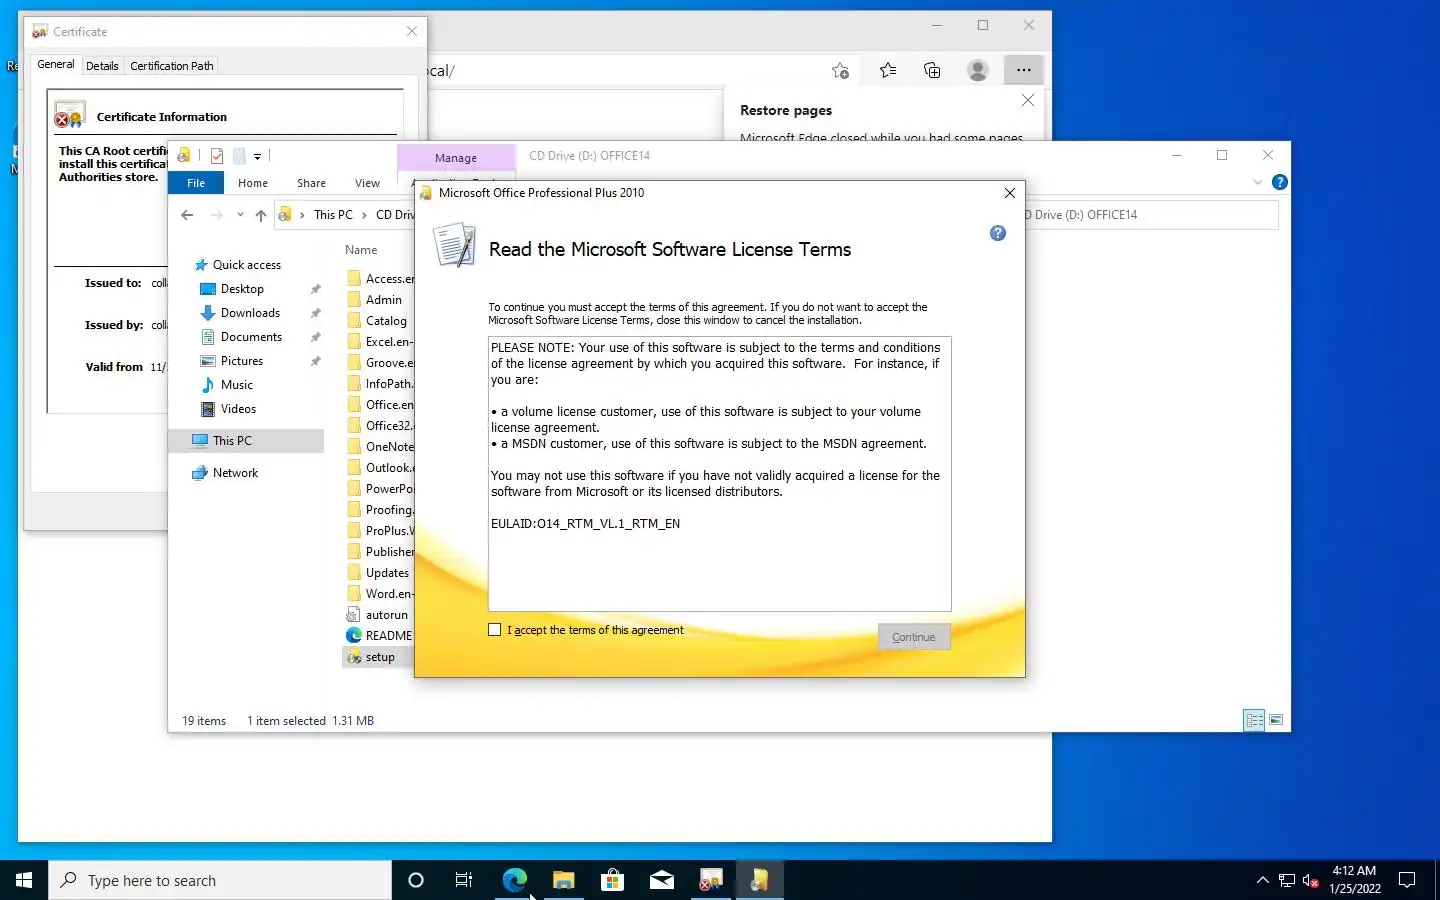The image size is (1440, 900).
Task: Click Properties icon in quick access toolbar
Action: [217, 156]
